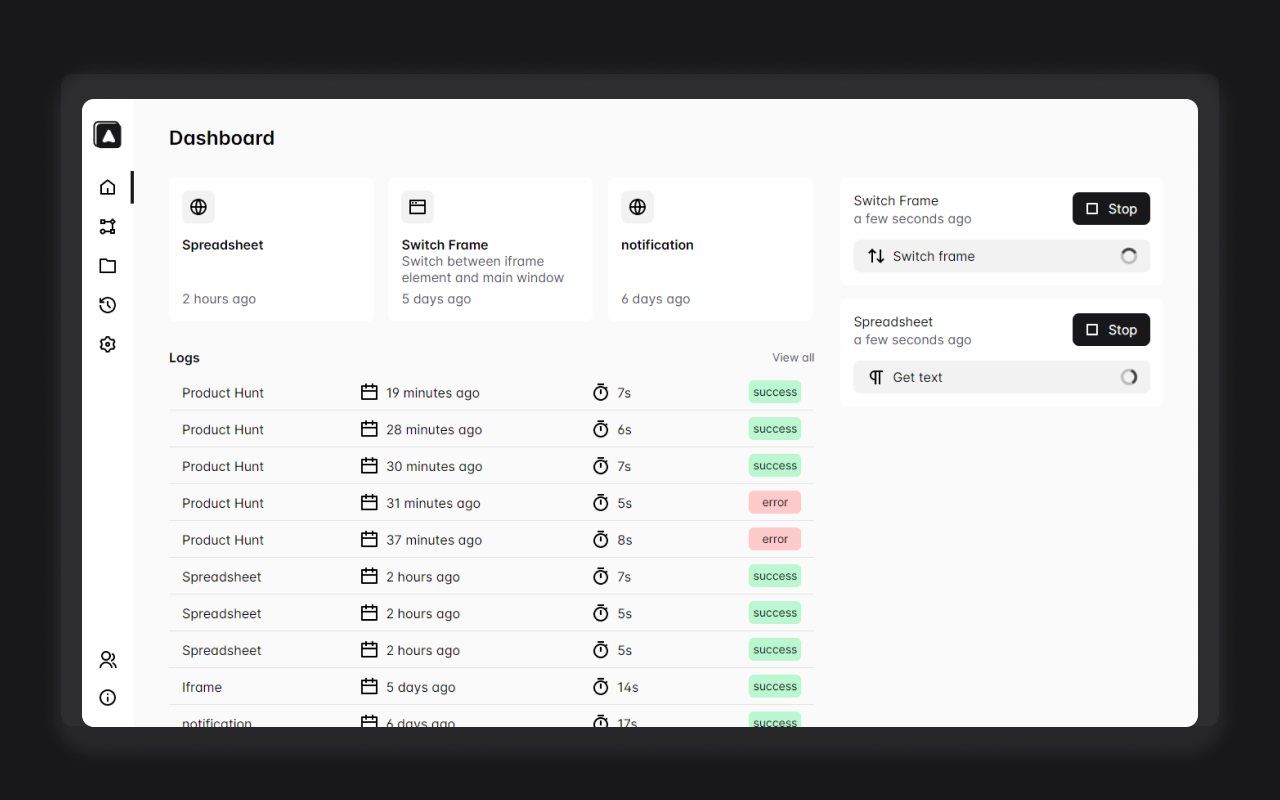The height and width of the screenshot is (800, 1280).
Task: Click View all logs link
Action: 793,358
